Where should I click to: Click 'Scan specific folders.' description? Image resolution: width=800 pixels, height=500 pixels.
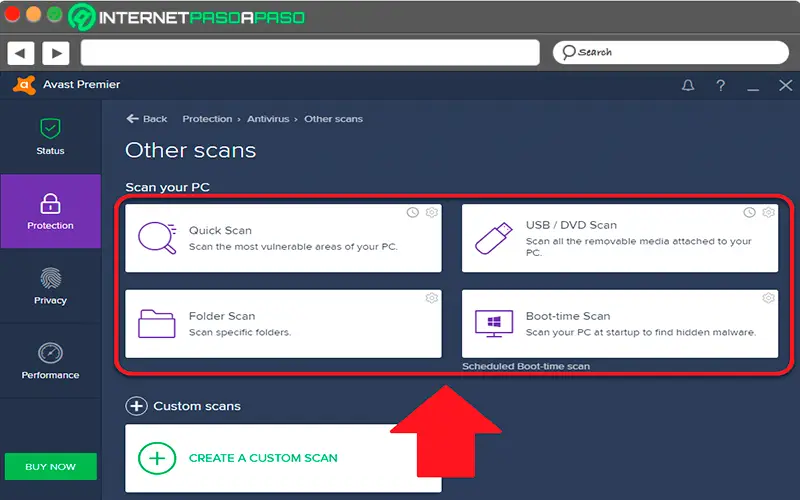click(x=240, y=333)
